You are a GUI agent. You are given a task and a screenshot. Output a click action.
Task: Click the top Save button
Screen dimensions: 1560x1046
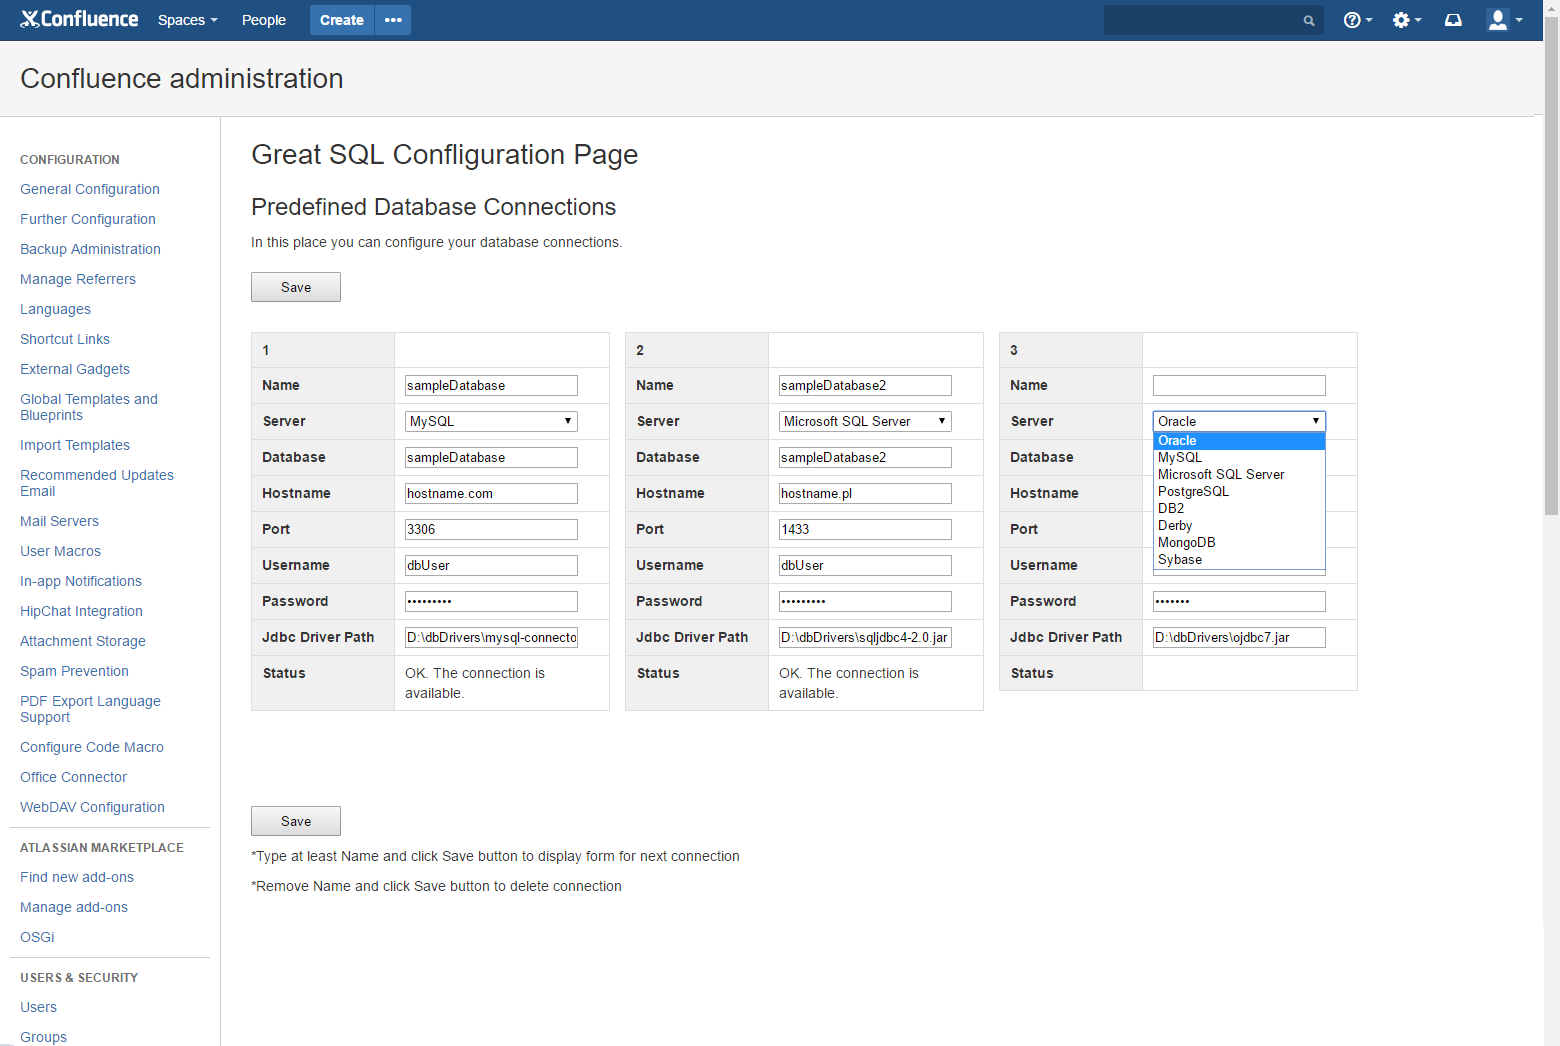pyautogui.click(x=296, y=287)
